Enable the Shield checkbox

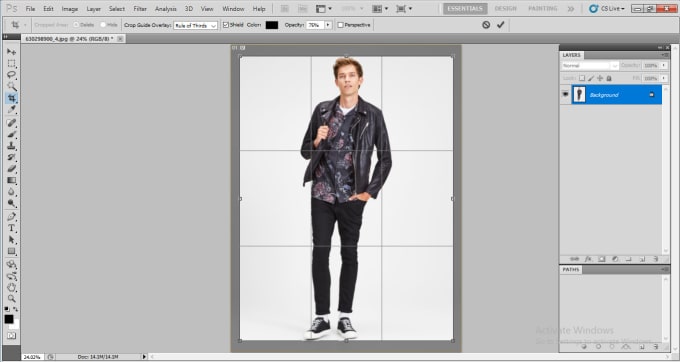pyautogui.click(x=226, y=25)
